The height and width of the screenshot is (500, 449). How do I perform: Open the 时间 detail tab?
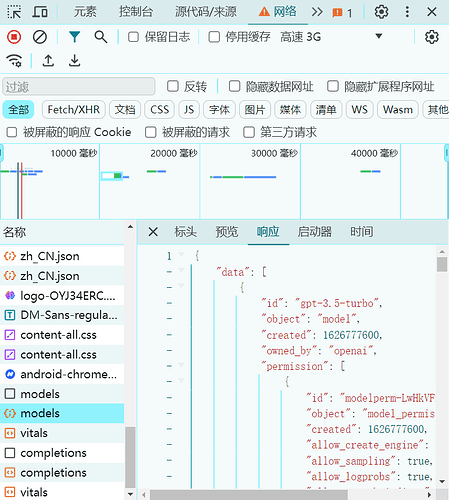362,232
